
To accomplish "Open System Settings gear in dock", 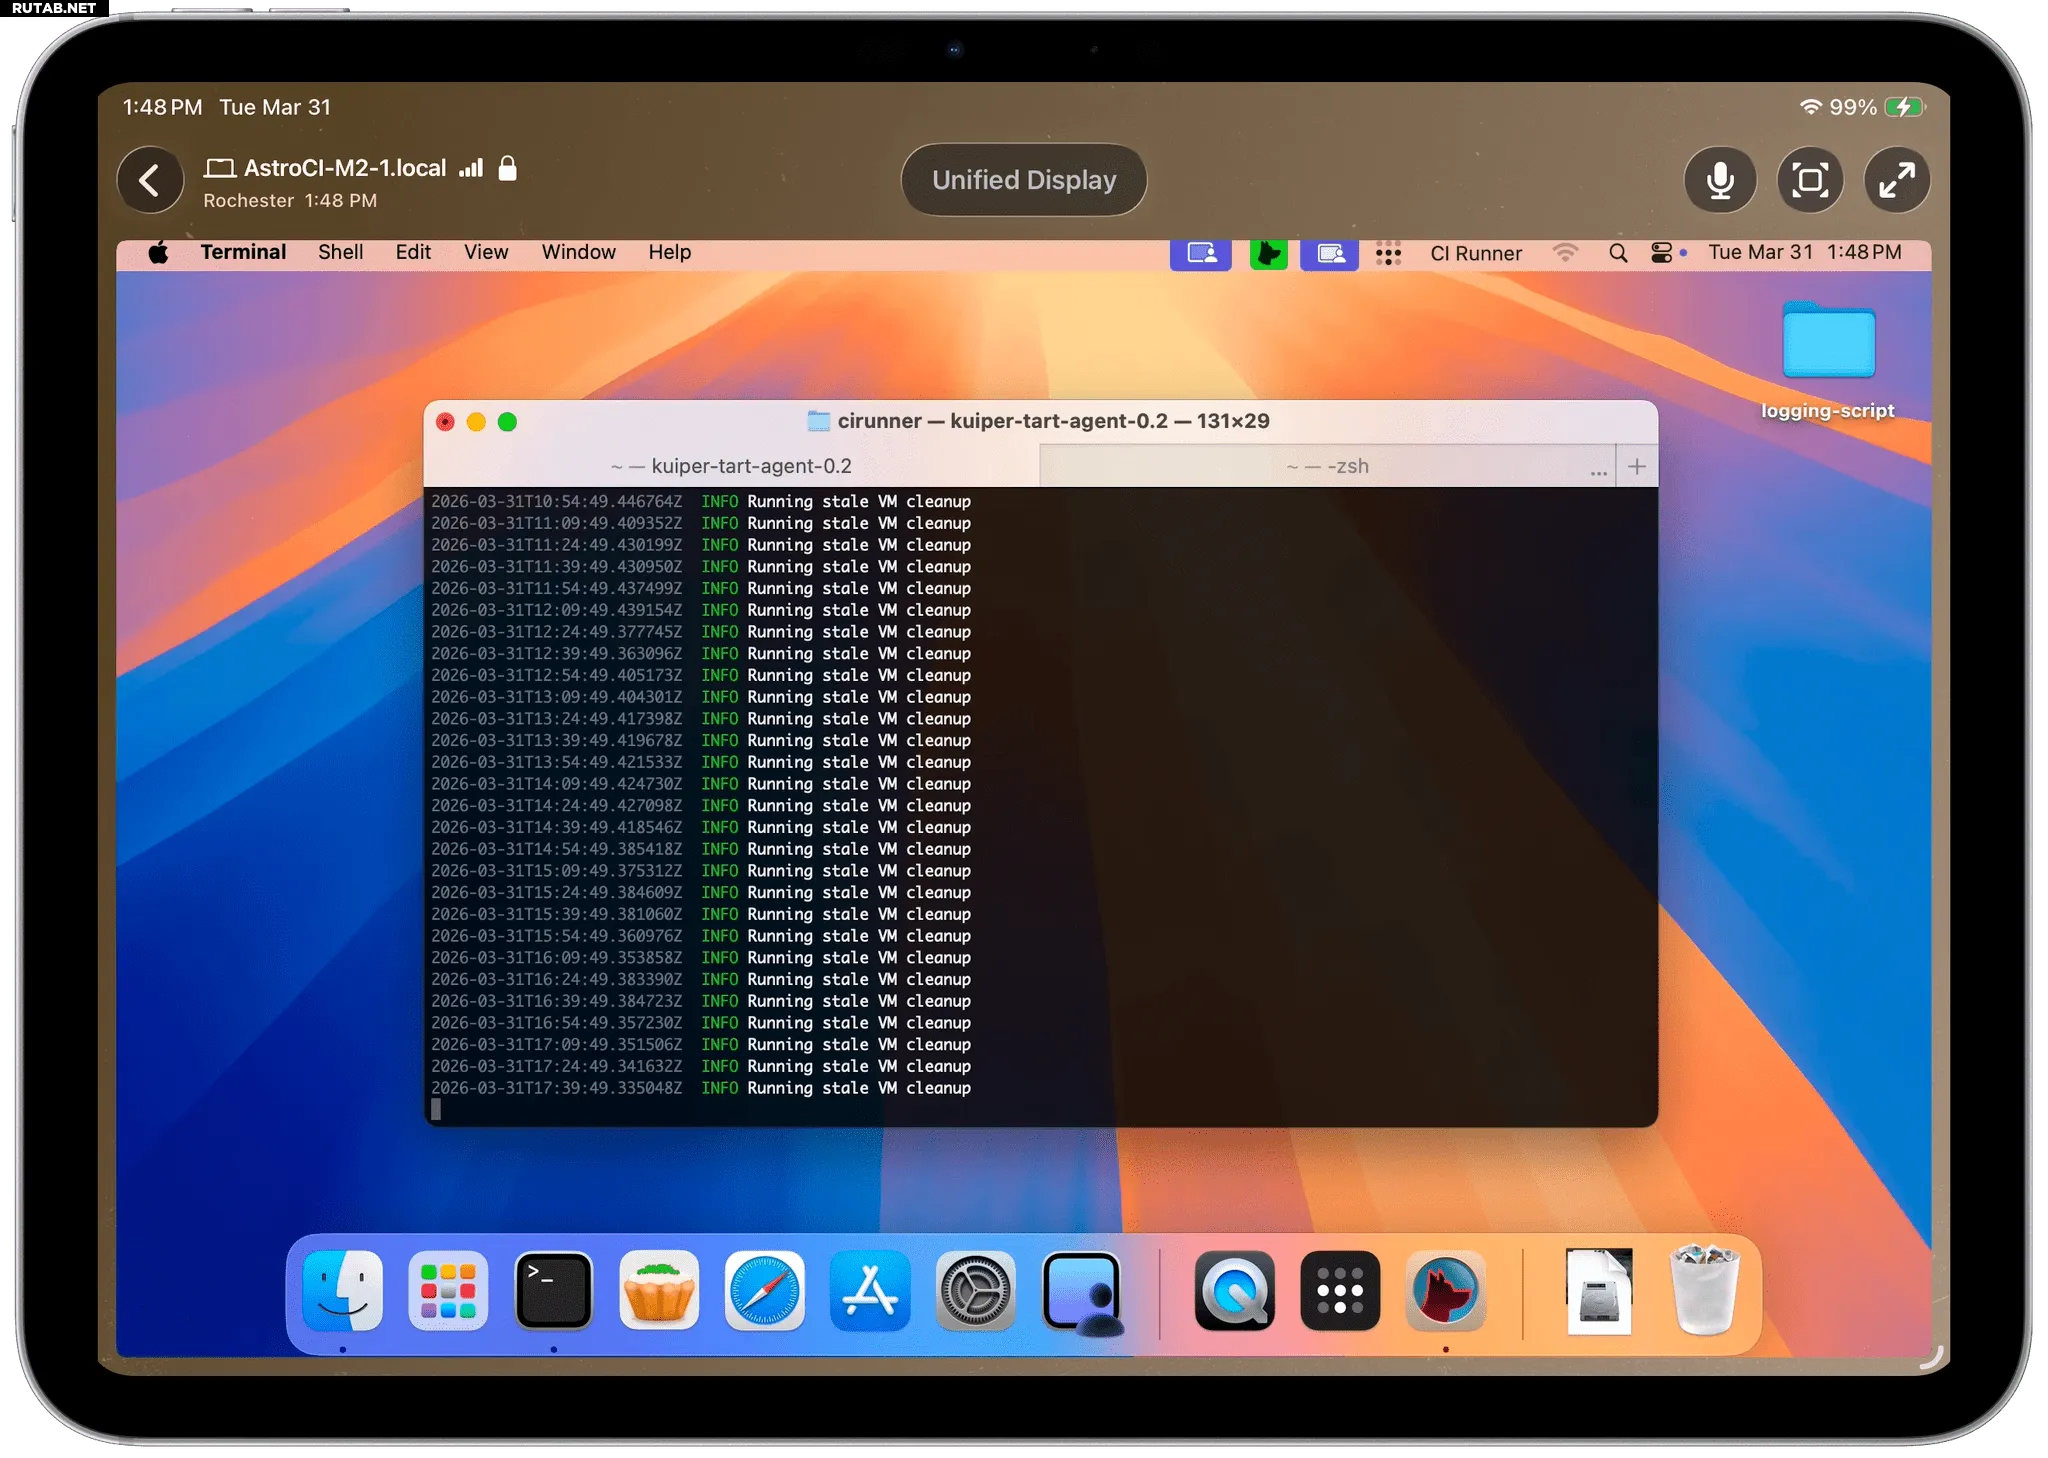I will (x=975, y=1291).
